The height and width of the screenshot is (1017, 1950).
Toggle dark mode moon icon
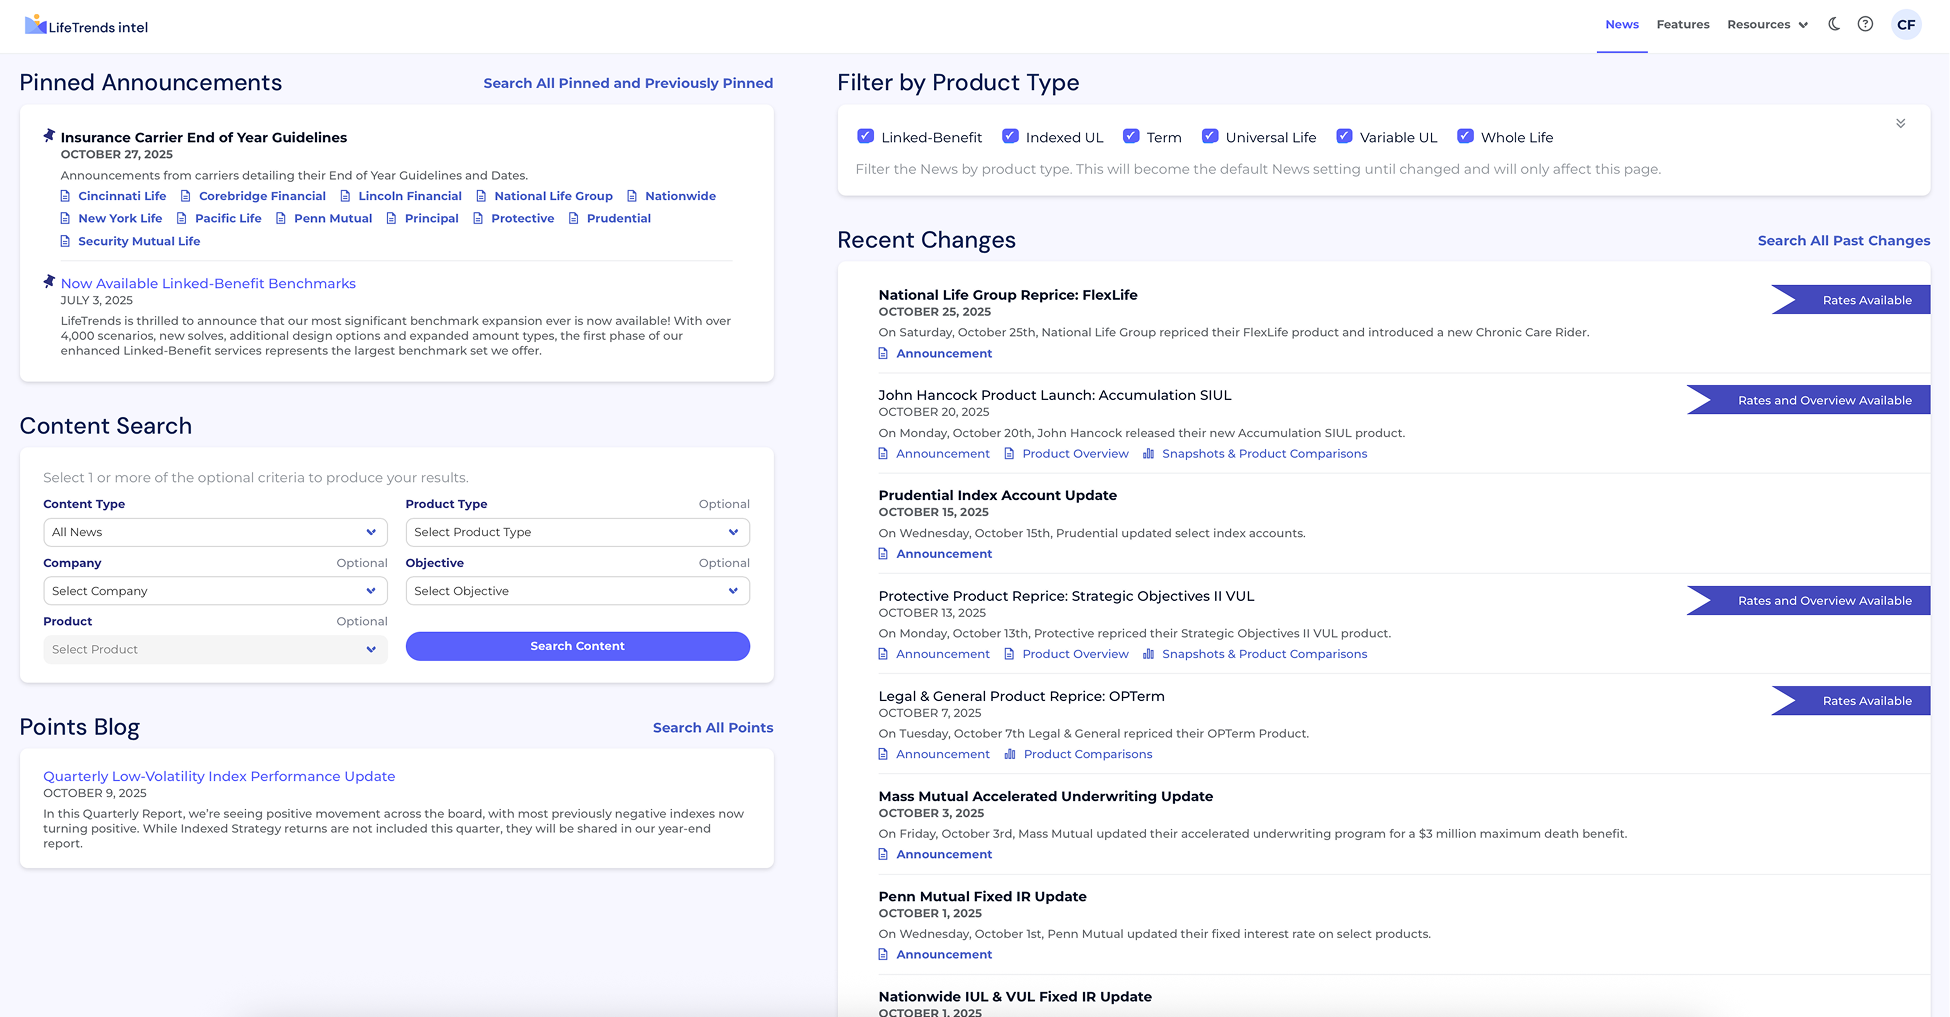tap(1834, 24)
